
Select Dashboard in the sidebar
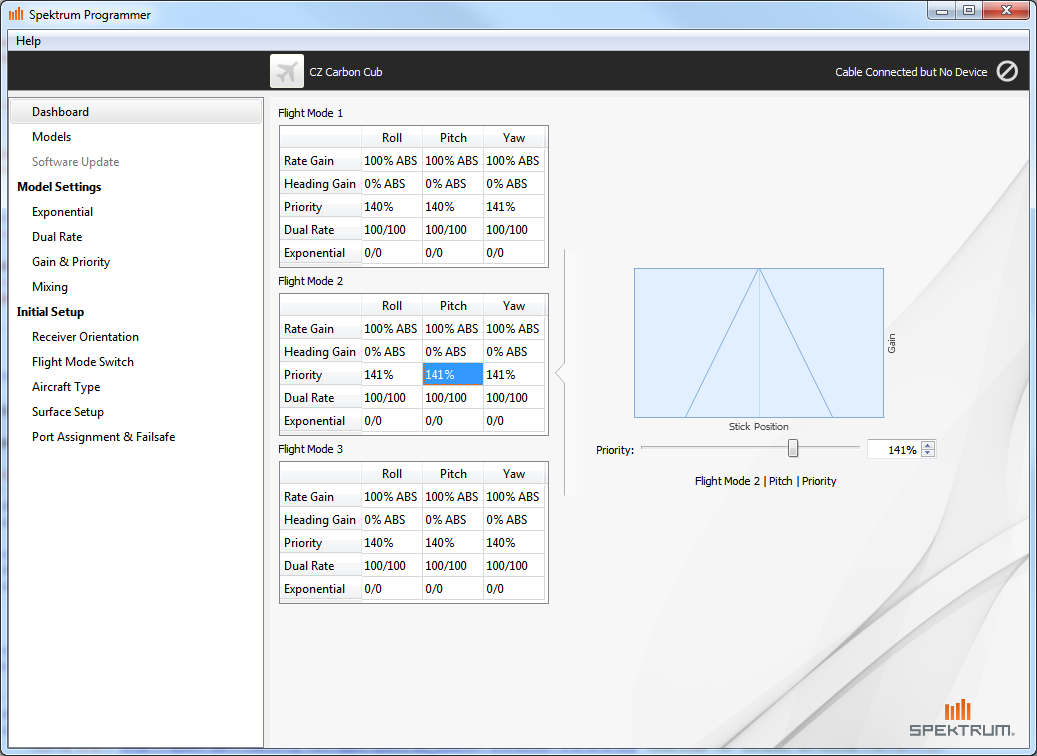136,112
